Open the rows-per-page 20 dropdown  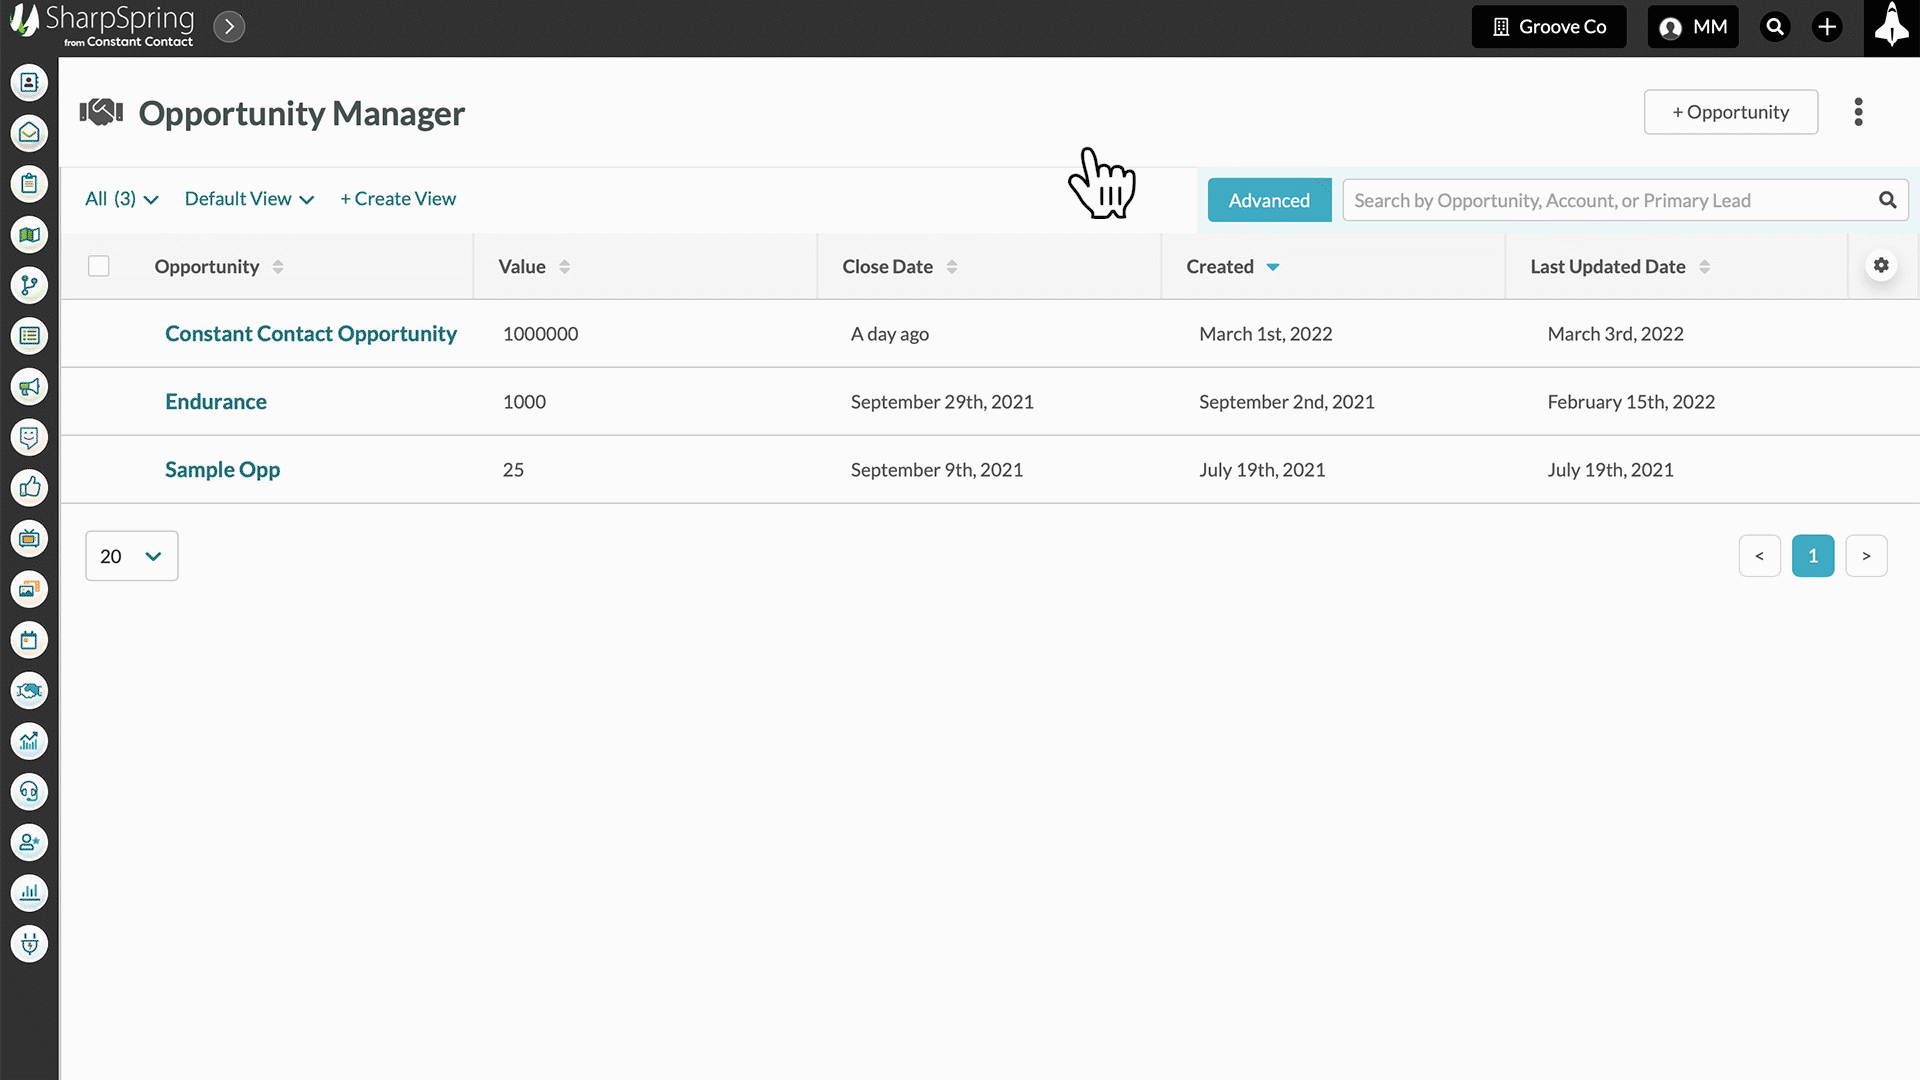[132, 556]
